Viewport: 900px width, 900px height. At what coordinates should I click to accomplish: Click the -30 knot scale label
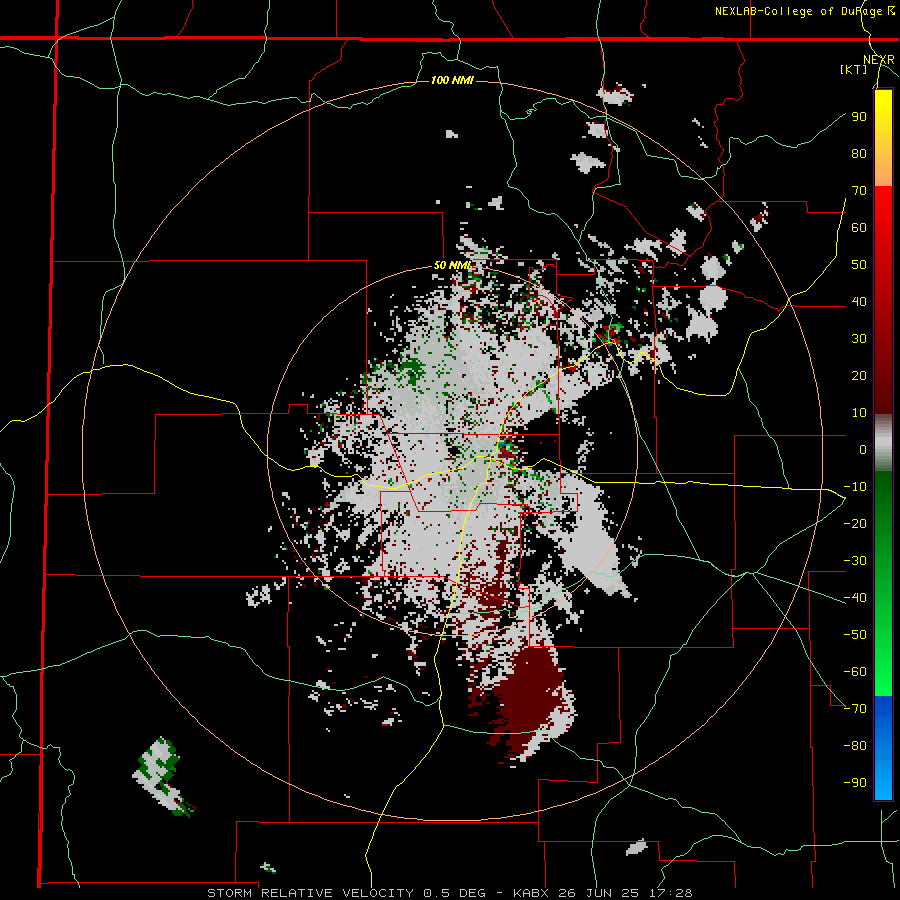855,561
